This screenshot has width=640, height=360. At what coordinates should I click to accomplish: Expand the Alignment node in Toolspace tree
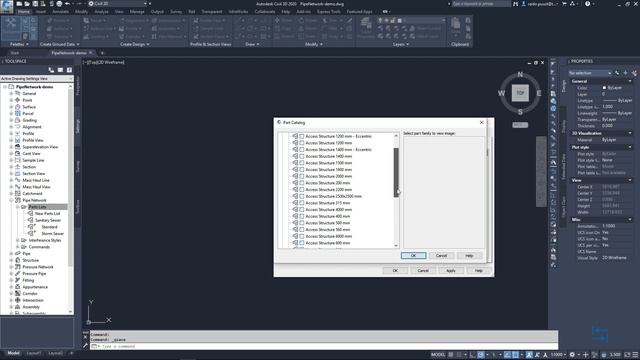coord(11,127)
